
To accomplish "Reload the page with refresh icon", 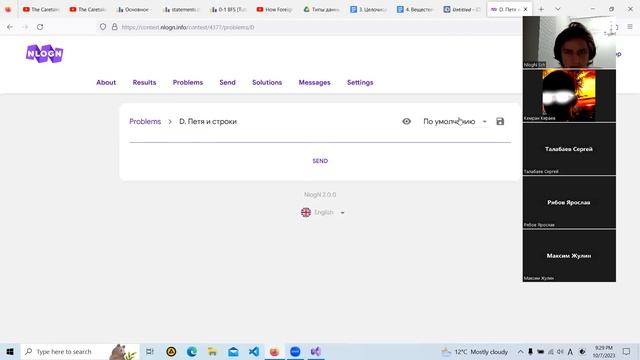I will pos(40,27).
